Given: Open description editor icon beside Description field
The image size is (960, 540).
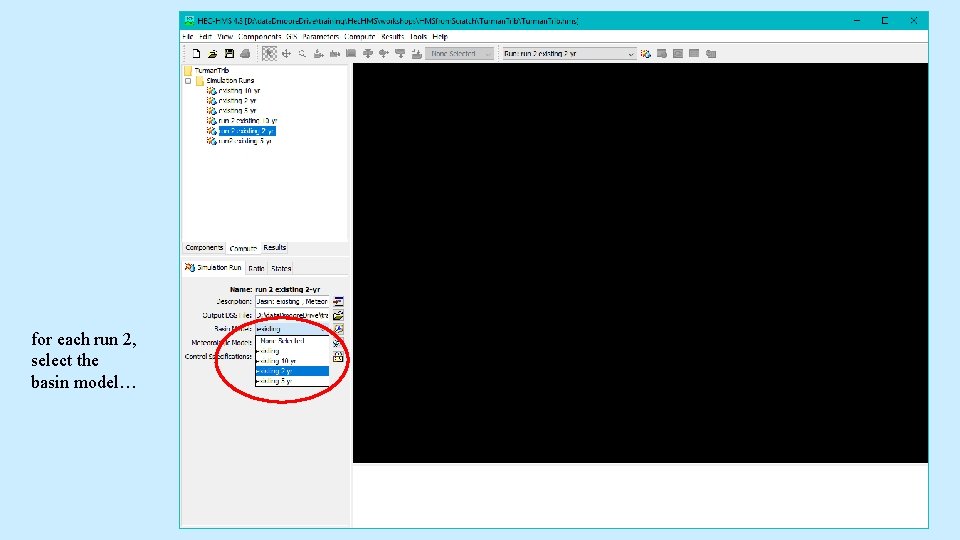Looking at the screenshot, I should point(338,301).
